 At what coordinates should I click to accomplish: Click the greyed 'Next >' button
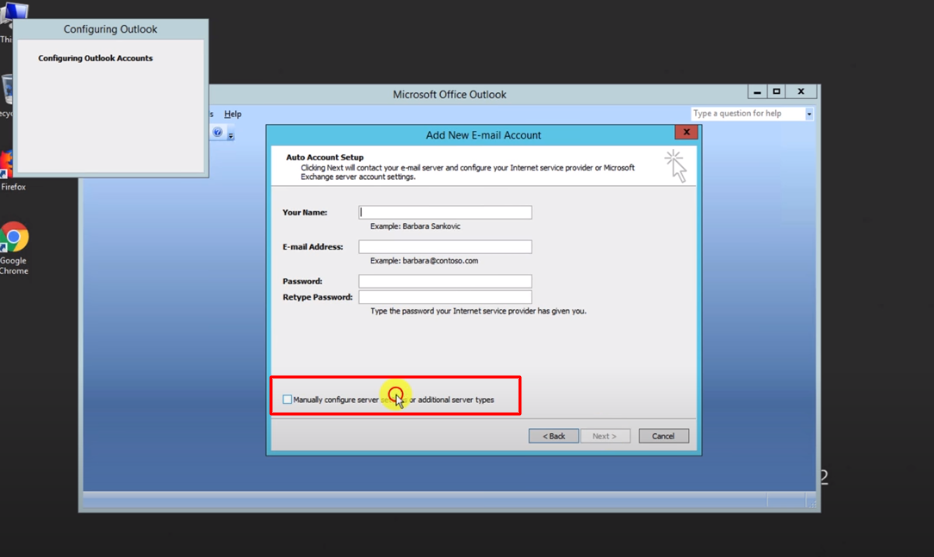(605, 436)
